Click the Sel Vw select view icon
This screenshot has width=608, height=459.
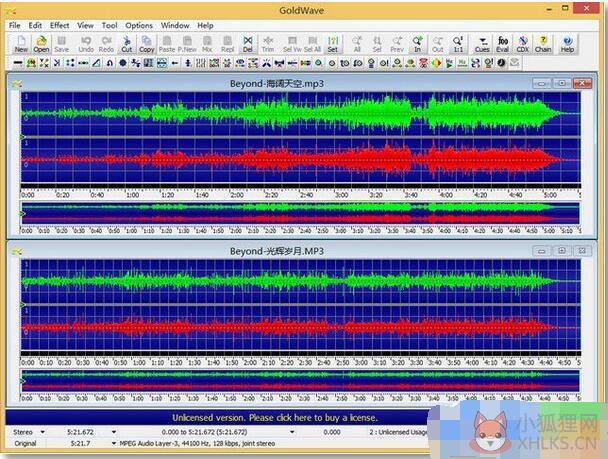(x=292, y=44)
